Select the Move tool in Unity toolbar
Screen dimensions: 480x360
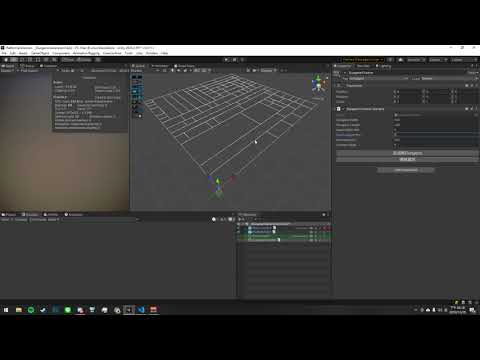click(14, 60)
